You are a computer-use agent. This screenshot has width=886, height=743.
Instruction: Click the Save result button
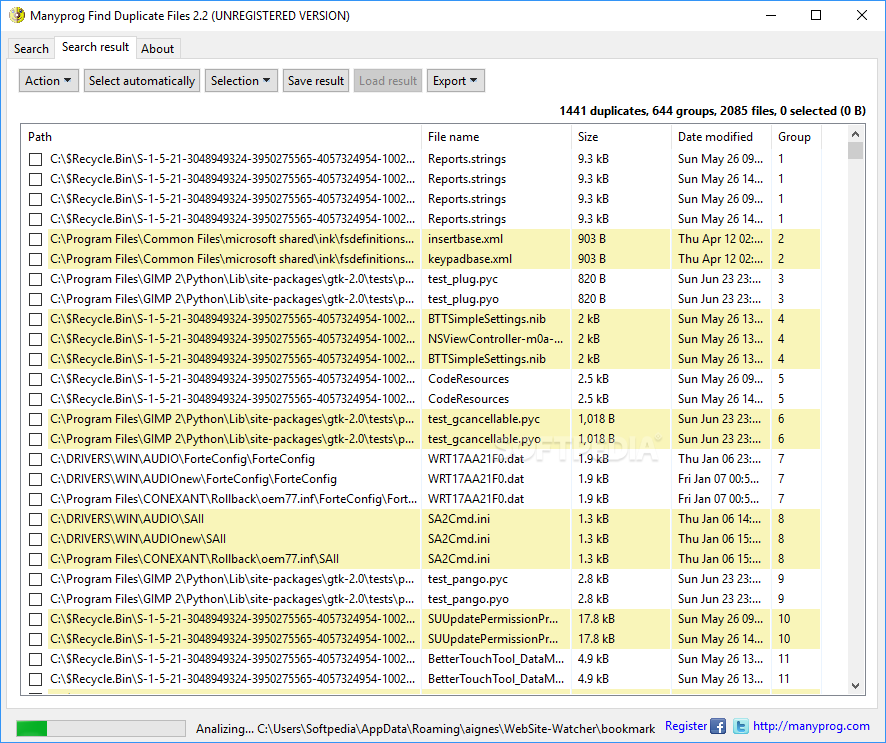[316, 81]
